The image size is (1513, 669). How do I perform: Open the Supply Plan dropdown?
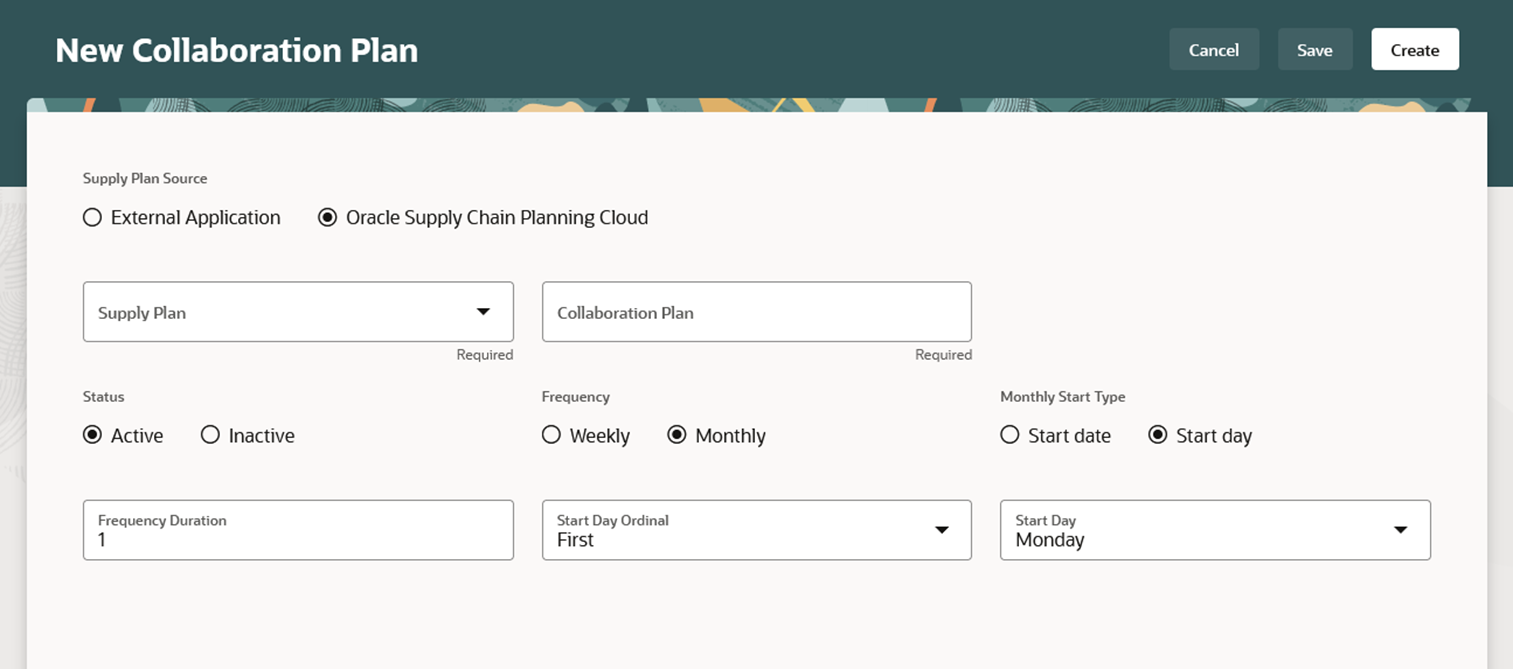[x=297, y=311]
